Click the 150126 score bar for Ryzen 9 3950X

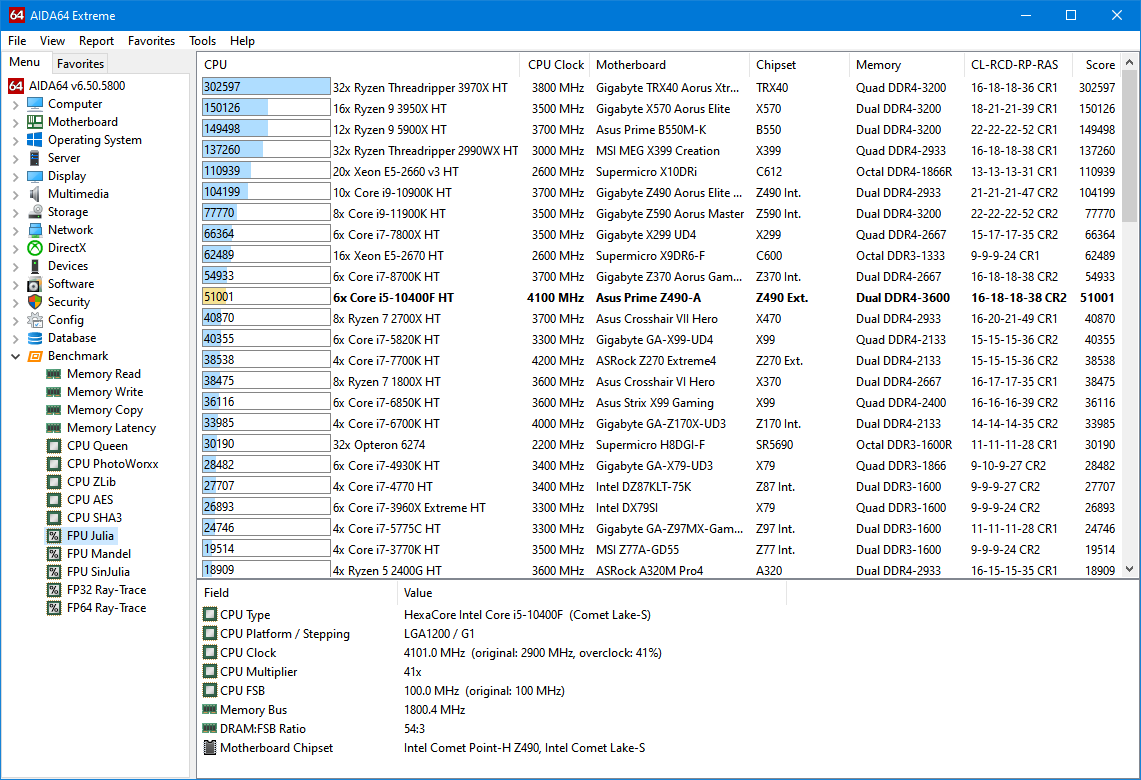tap(266, 108)
